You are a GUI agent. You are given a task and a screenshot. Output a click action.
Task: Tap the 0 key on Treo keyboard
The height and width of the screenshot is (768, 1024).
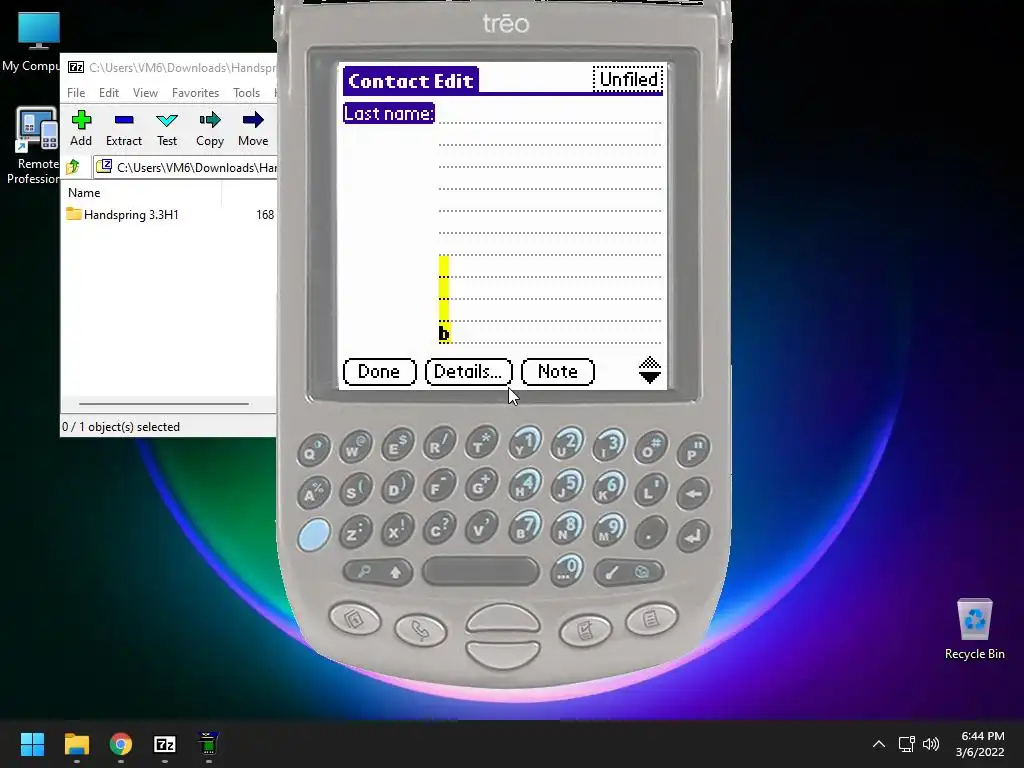coord(566,569)
